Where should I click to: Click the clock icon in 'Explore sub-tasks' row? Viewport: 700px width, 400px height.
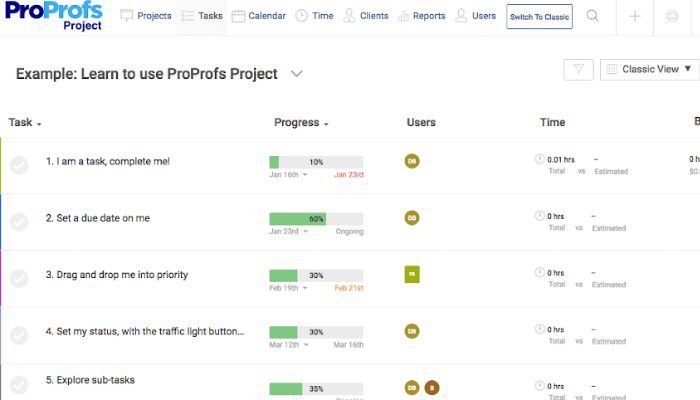point(539,386)
